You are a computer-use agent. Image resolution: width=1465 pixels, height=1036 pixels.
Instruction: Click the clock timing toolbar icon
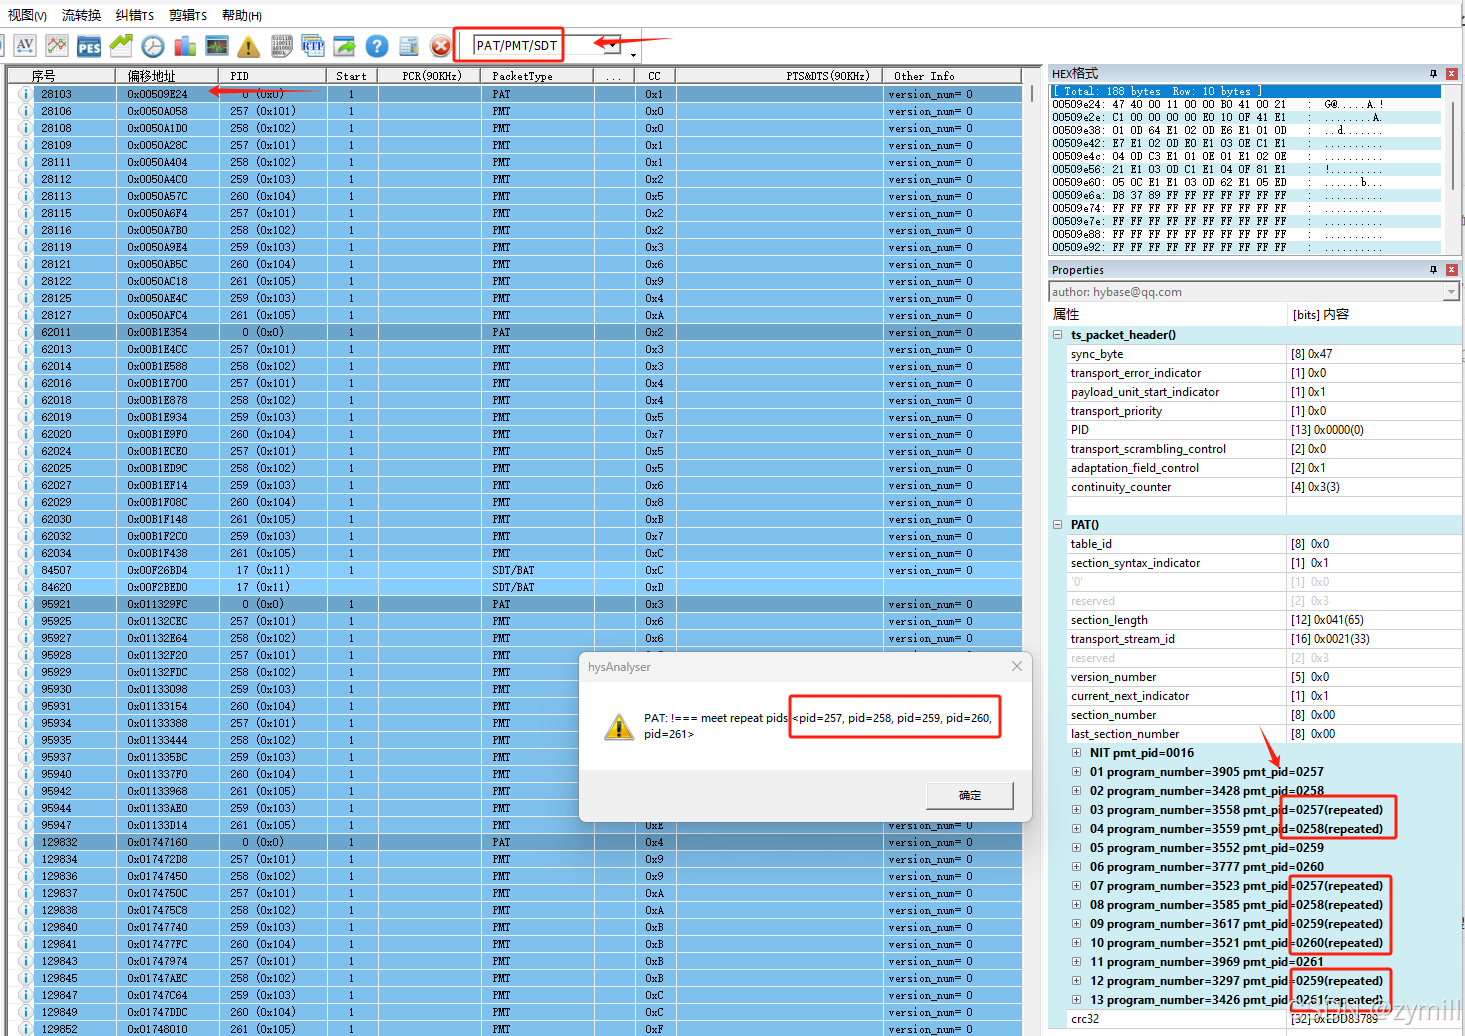point(153,46)
